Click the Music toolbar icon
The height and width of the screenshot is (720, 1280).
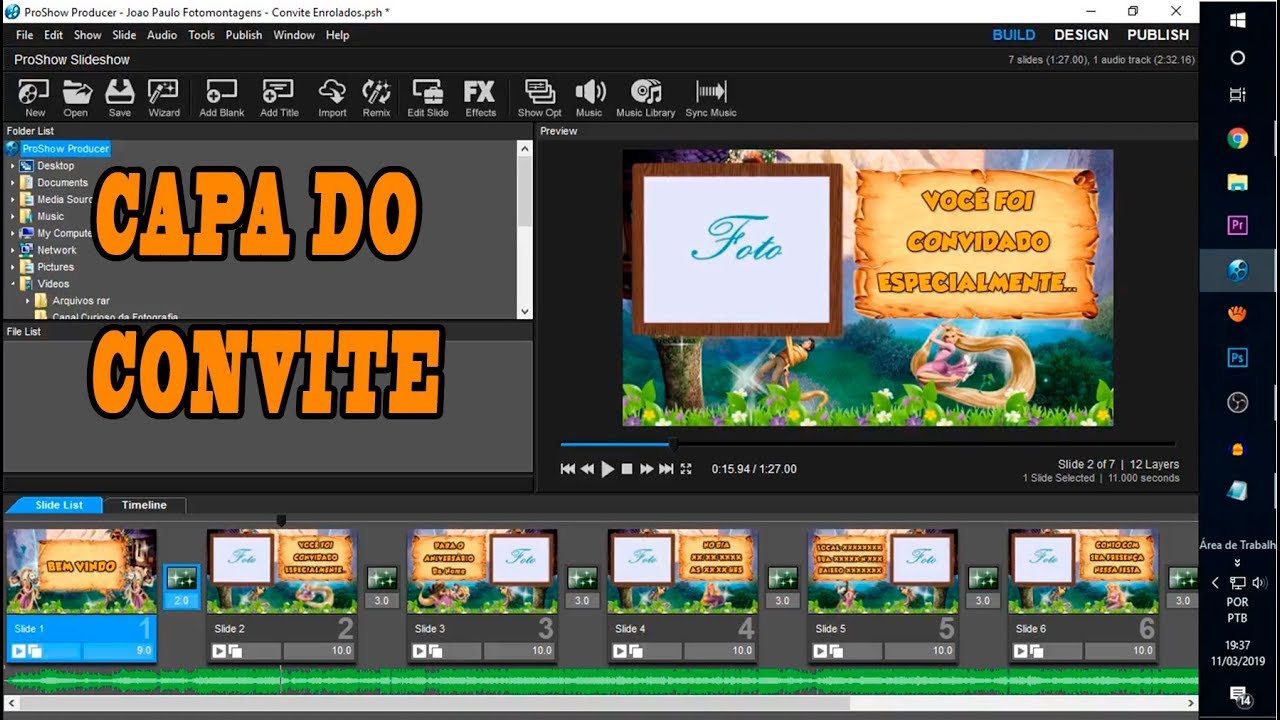(589, 98)
